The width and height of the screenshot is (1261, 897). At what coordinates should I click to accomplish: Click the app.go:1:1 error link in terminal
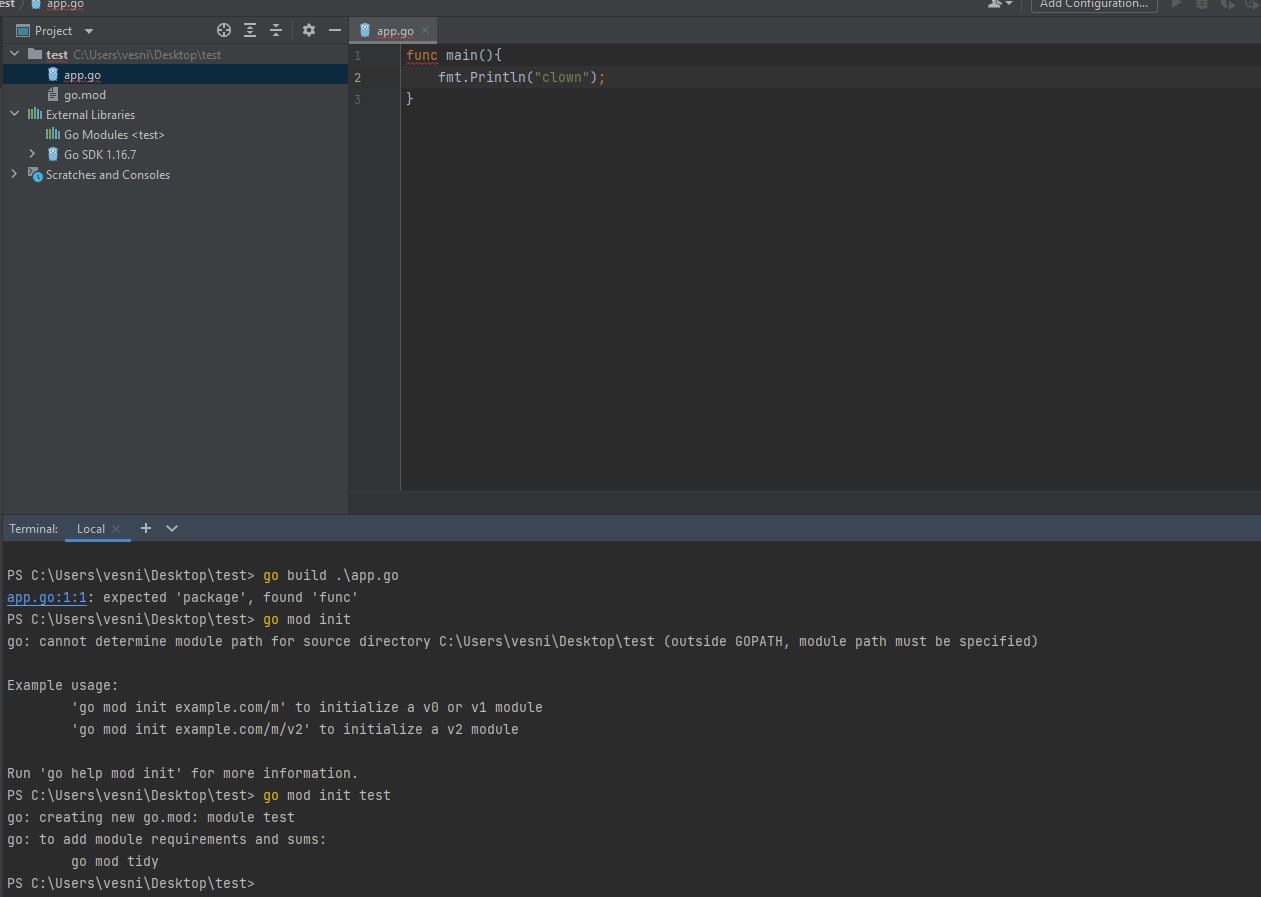(x=47, y=597)
